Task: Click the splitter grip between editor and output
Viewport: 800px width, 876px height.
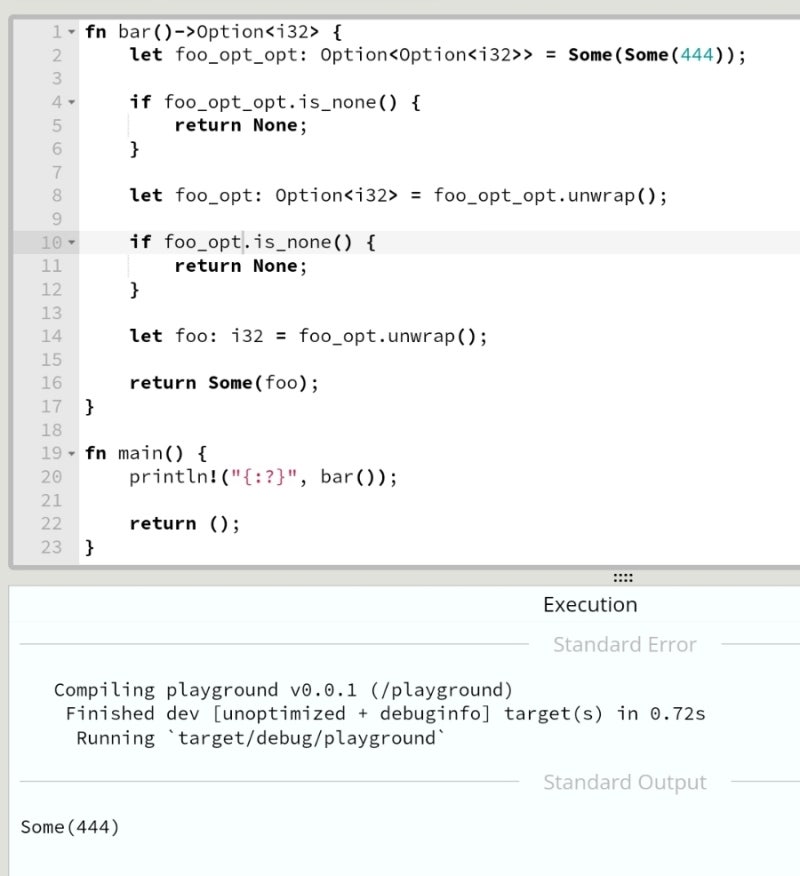Action: (622, 578)
